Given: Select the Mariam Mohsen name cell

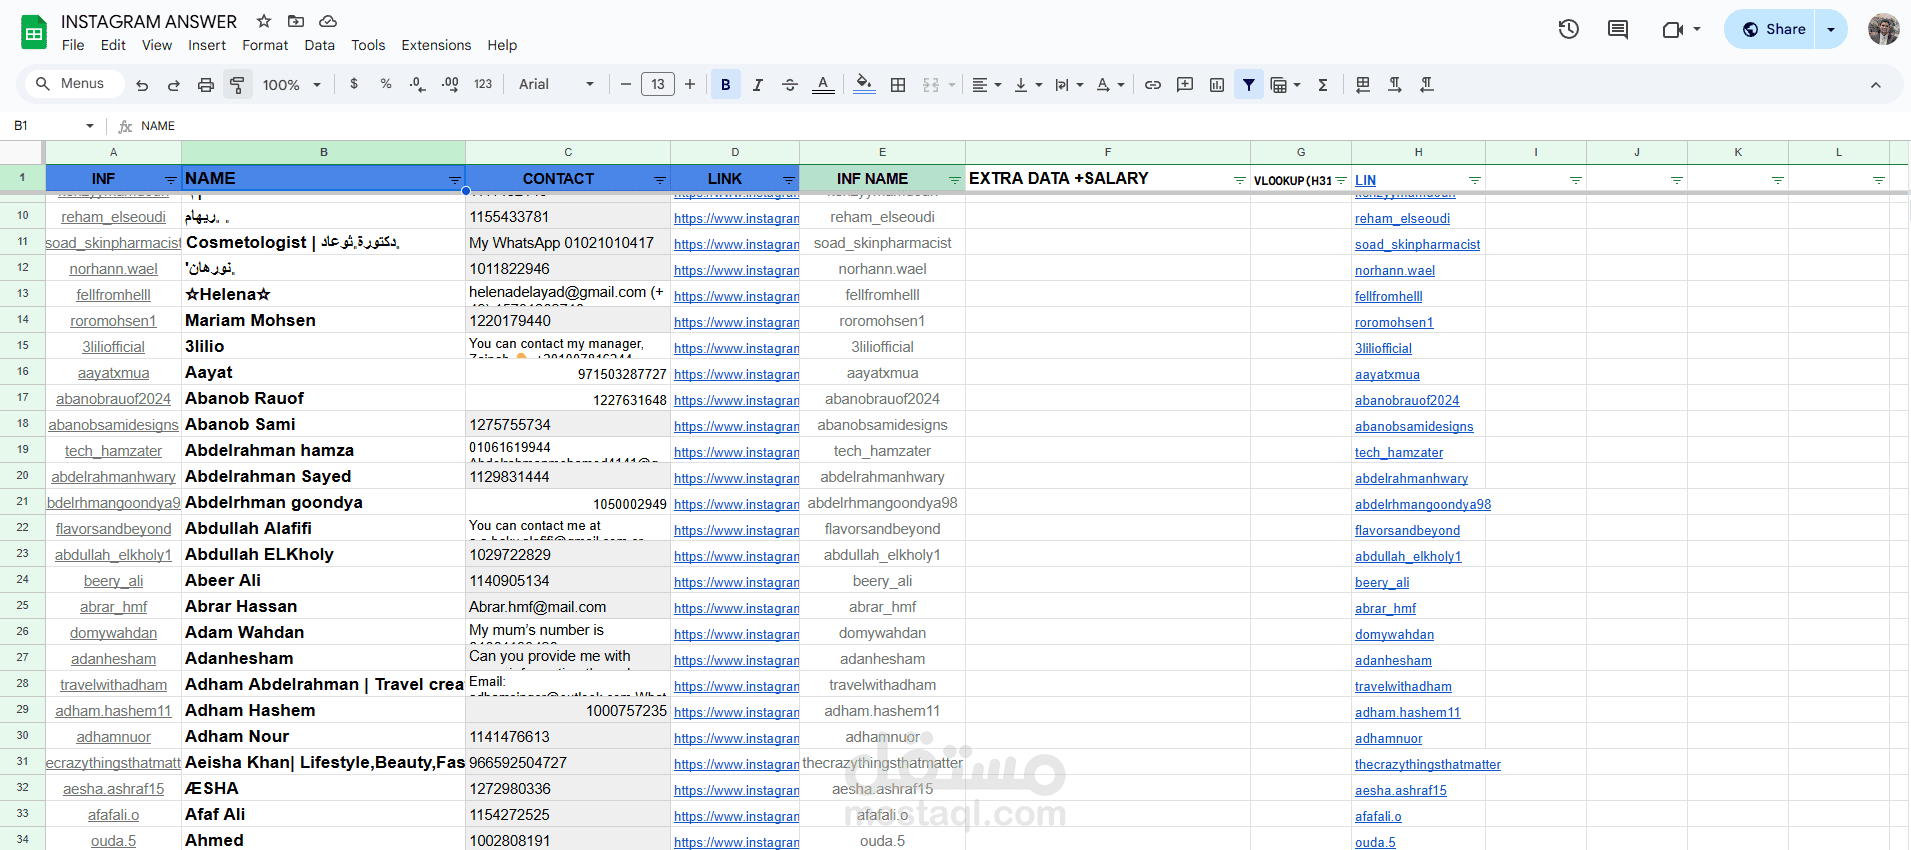Looking at the screenshot, I should point(323,320).
